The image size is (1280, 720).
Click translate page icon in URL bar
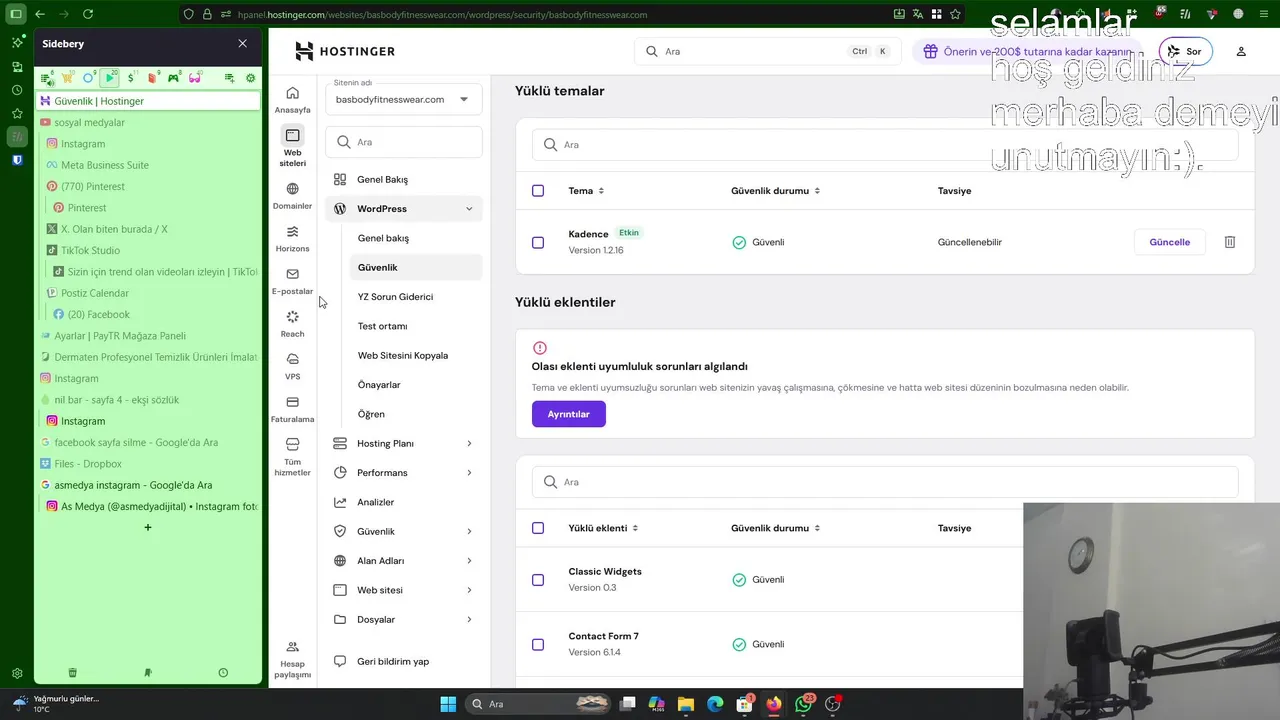pyautogui.click(x=917, y=14)
